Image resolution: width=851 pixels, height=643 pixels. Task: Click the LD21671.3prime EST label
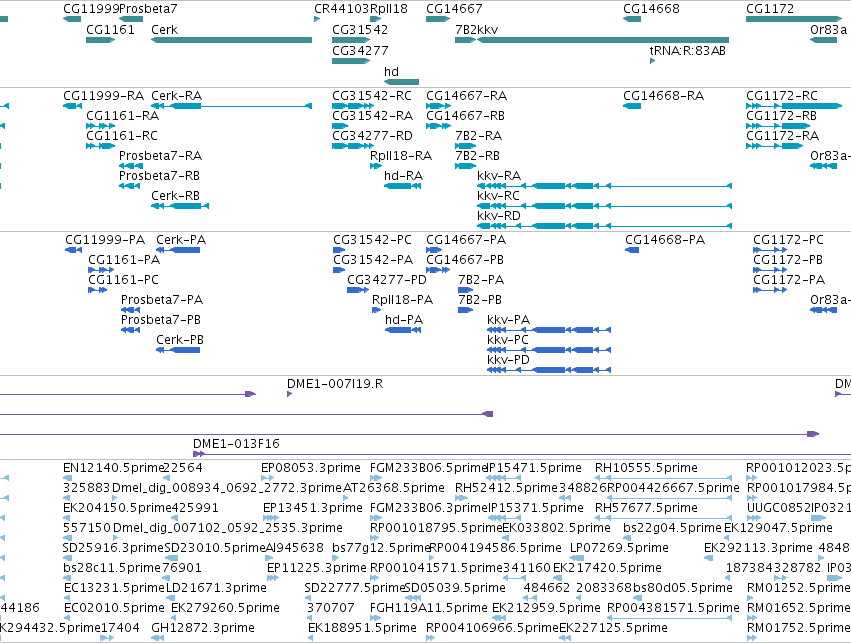(216, 588)
